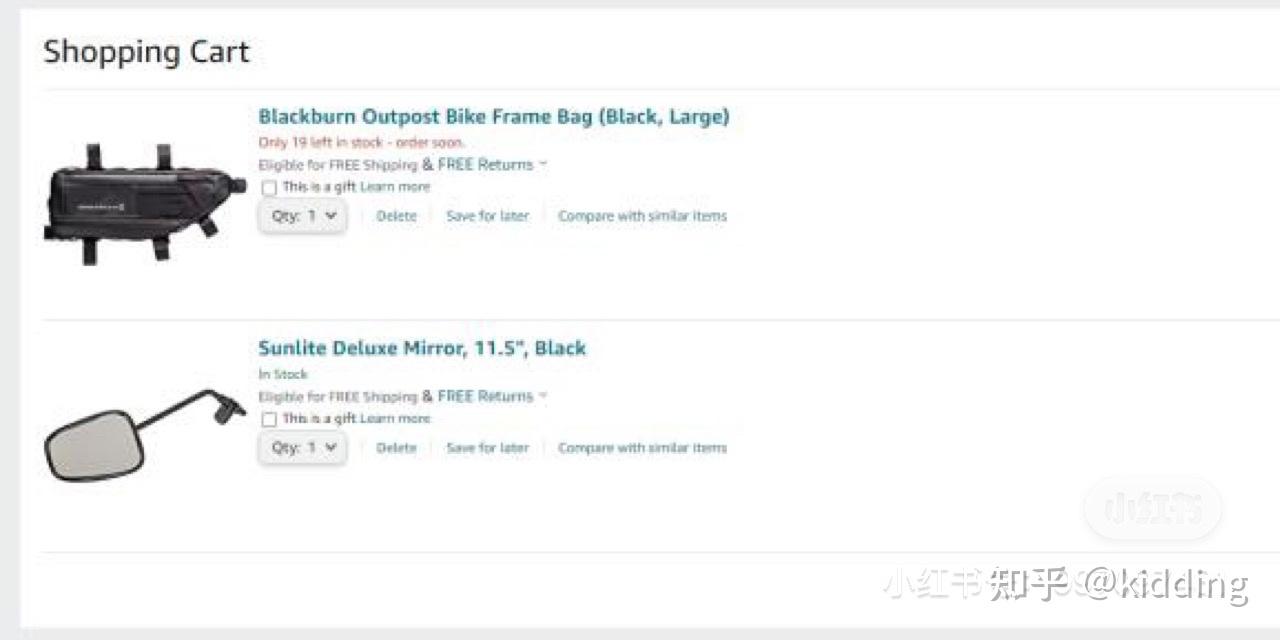Click the 小红书 watermark badge
The height and width of the screenshot is (640, 1280).
[x=1153, y=509]
